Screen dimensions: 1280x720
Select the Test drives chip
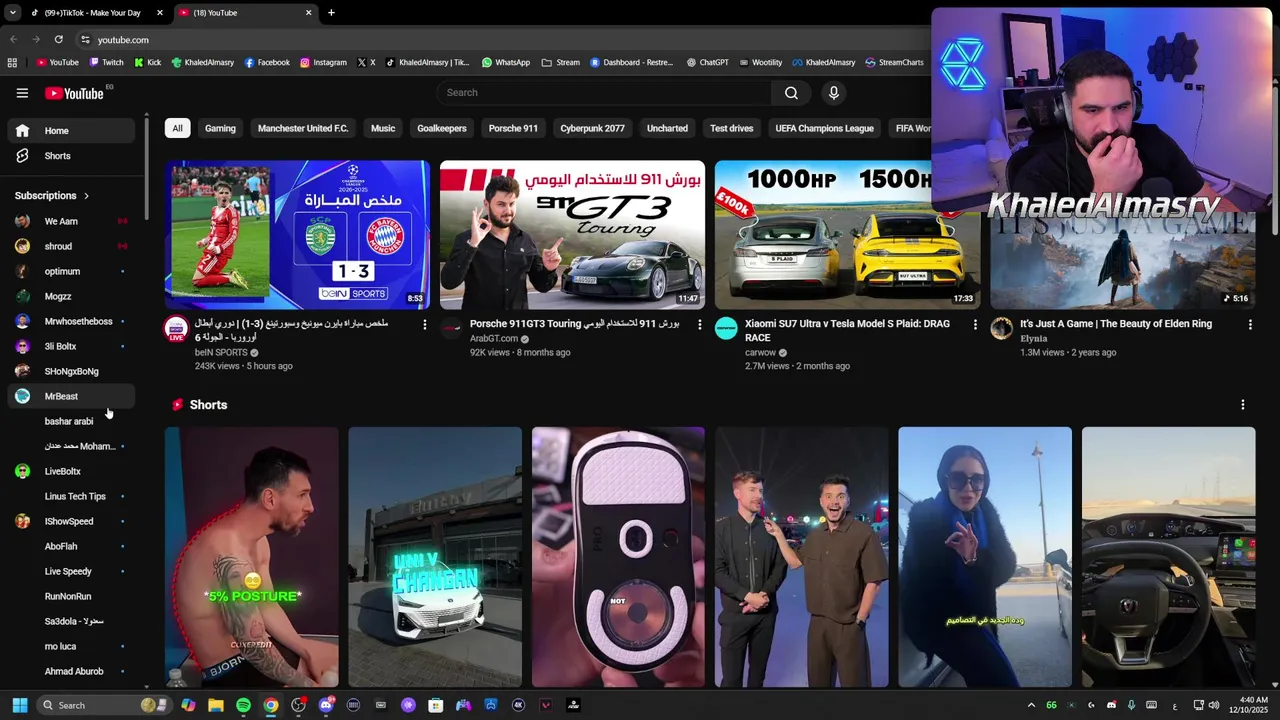tap(732, 128)
